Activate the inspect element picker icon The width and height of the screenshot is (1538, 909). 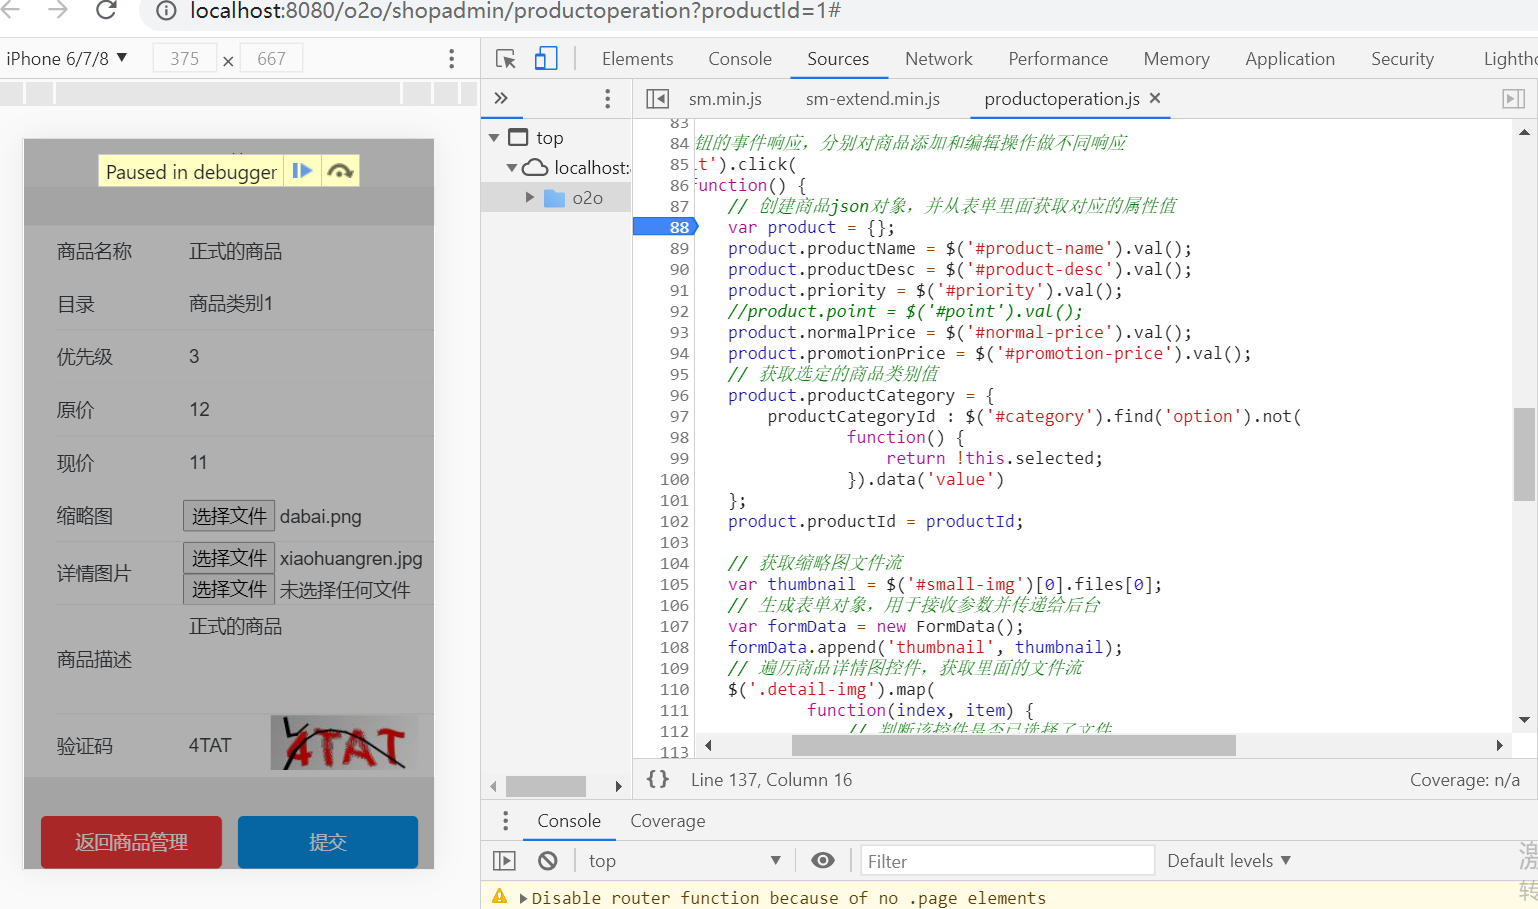(506, 59)
